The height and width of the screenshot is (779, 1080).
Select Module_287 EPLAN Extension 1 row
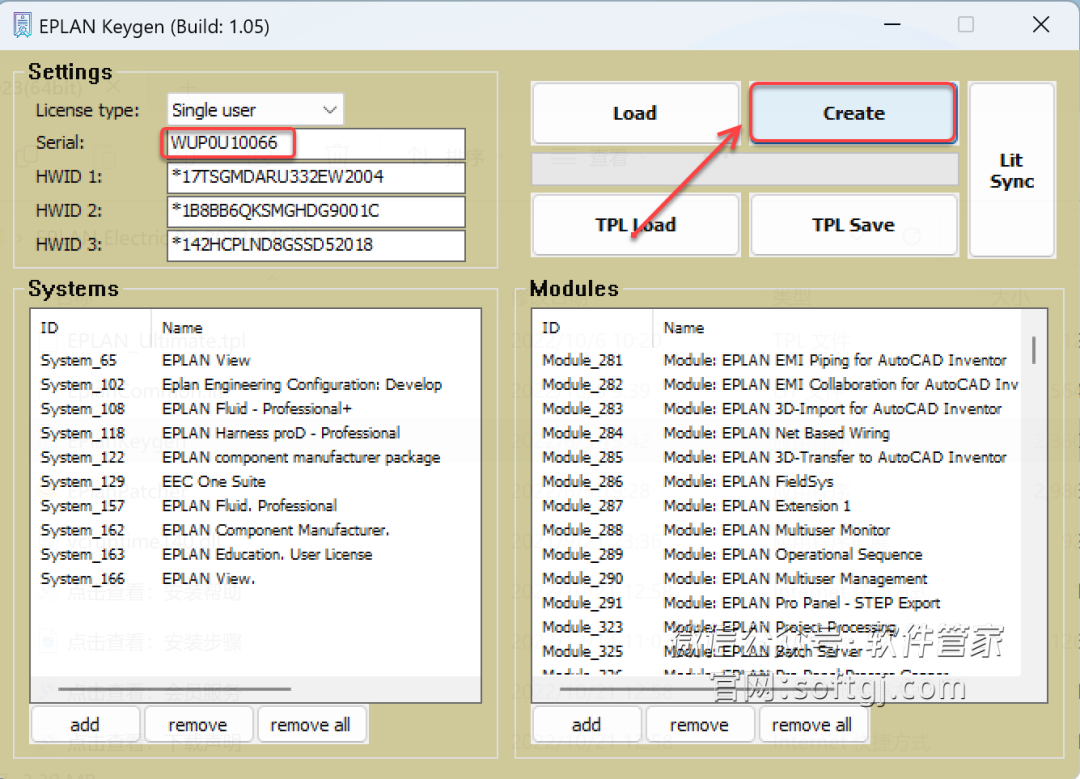[x=777, y=506]
